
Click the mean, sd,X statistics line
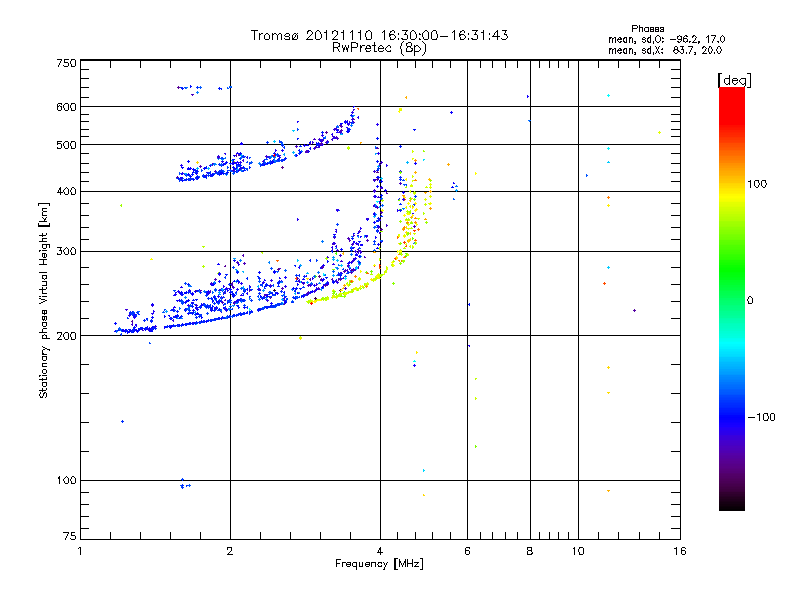tap(665, 50)
